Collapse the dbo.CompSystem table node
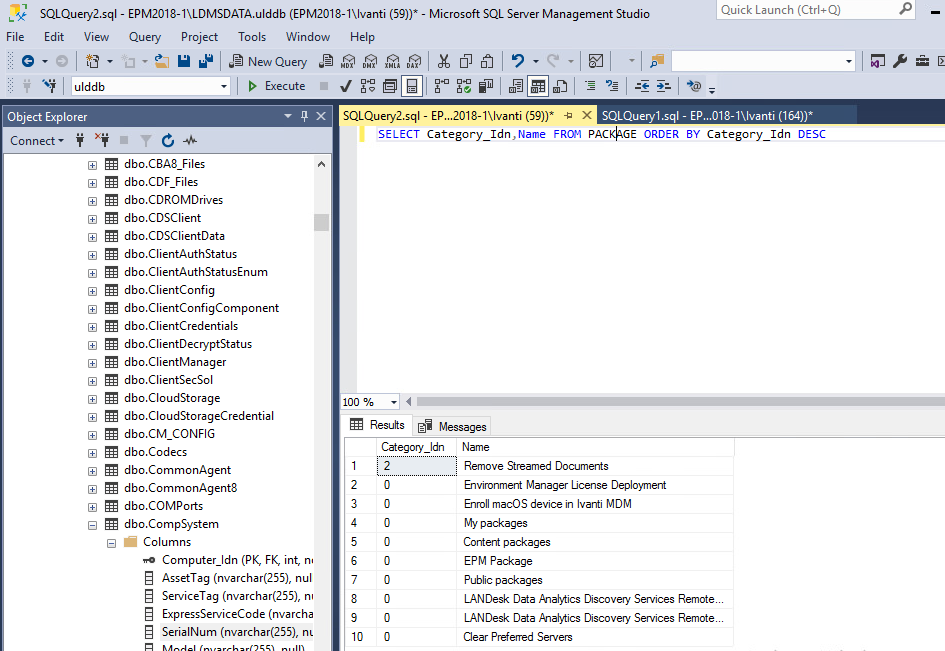The width and height of the screenshot is (945, 651). pyautogui.click(x=92, y=523)
